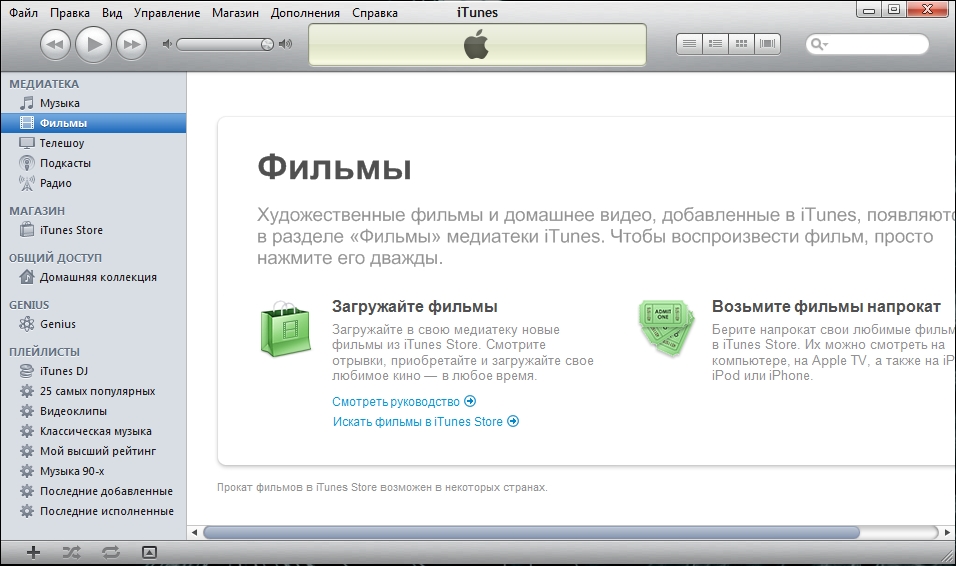The width and height of the screenshot is (956, 566).
Task: Open the Правка menu
Action: coord(70,13)
